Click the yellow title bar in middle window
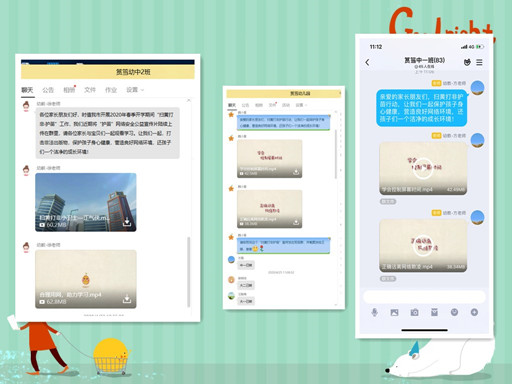Screen dimensions: 512x384 pyautogui.click(x=284, y=93)
